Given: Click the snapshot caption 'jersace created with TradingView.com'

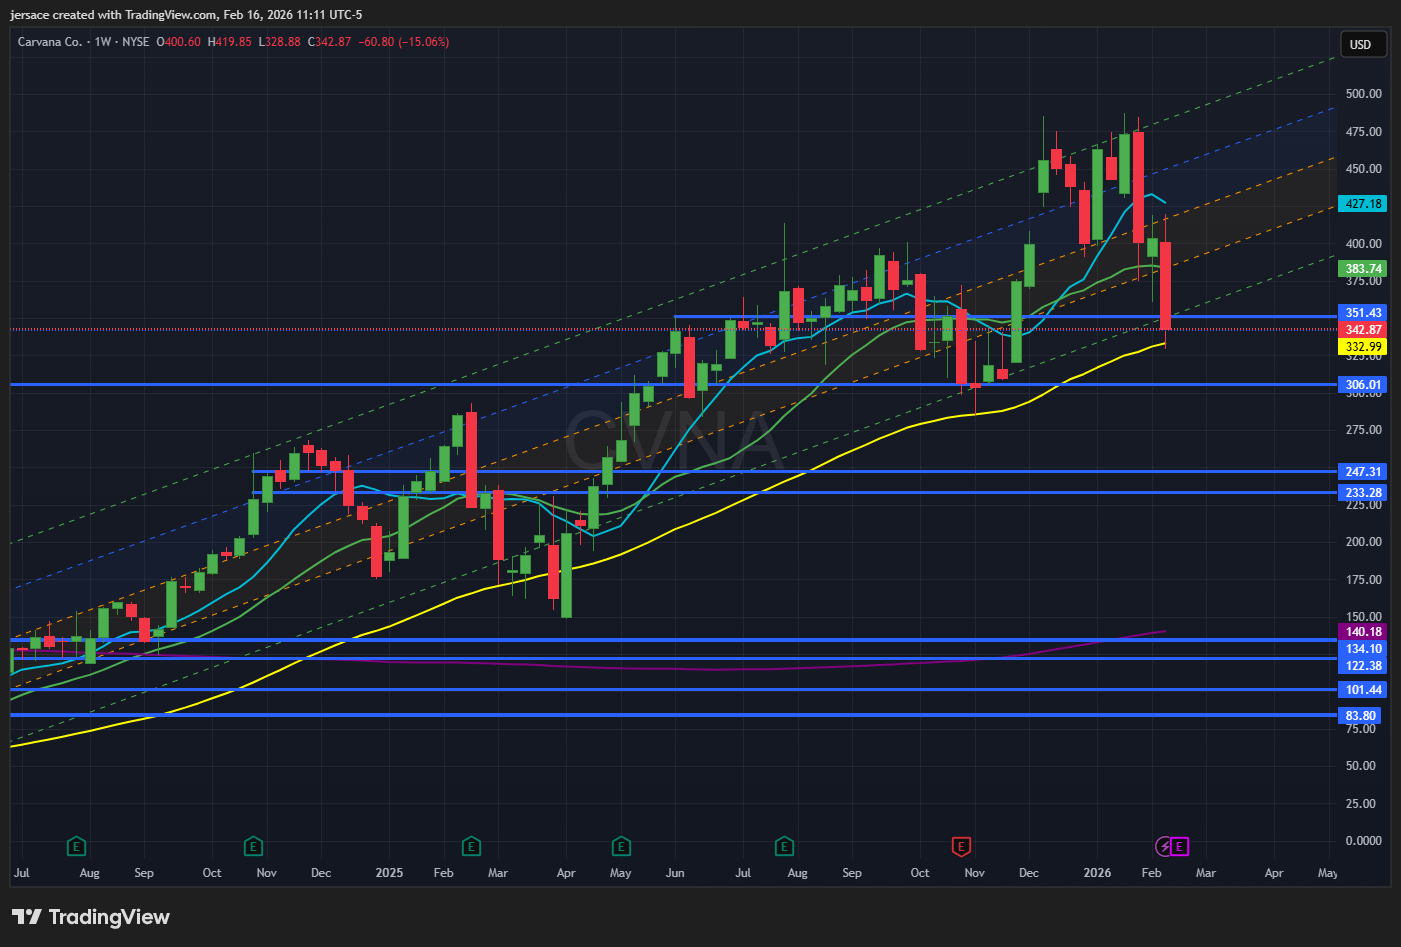Looking at the screenshot, I should [113, 15].
